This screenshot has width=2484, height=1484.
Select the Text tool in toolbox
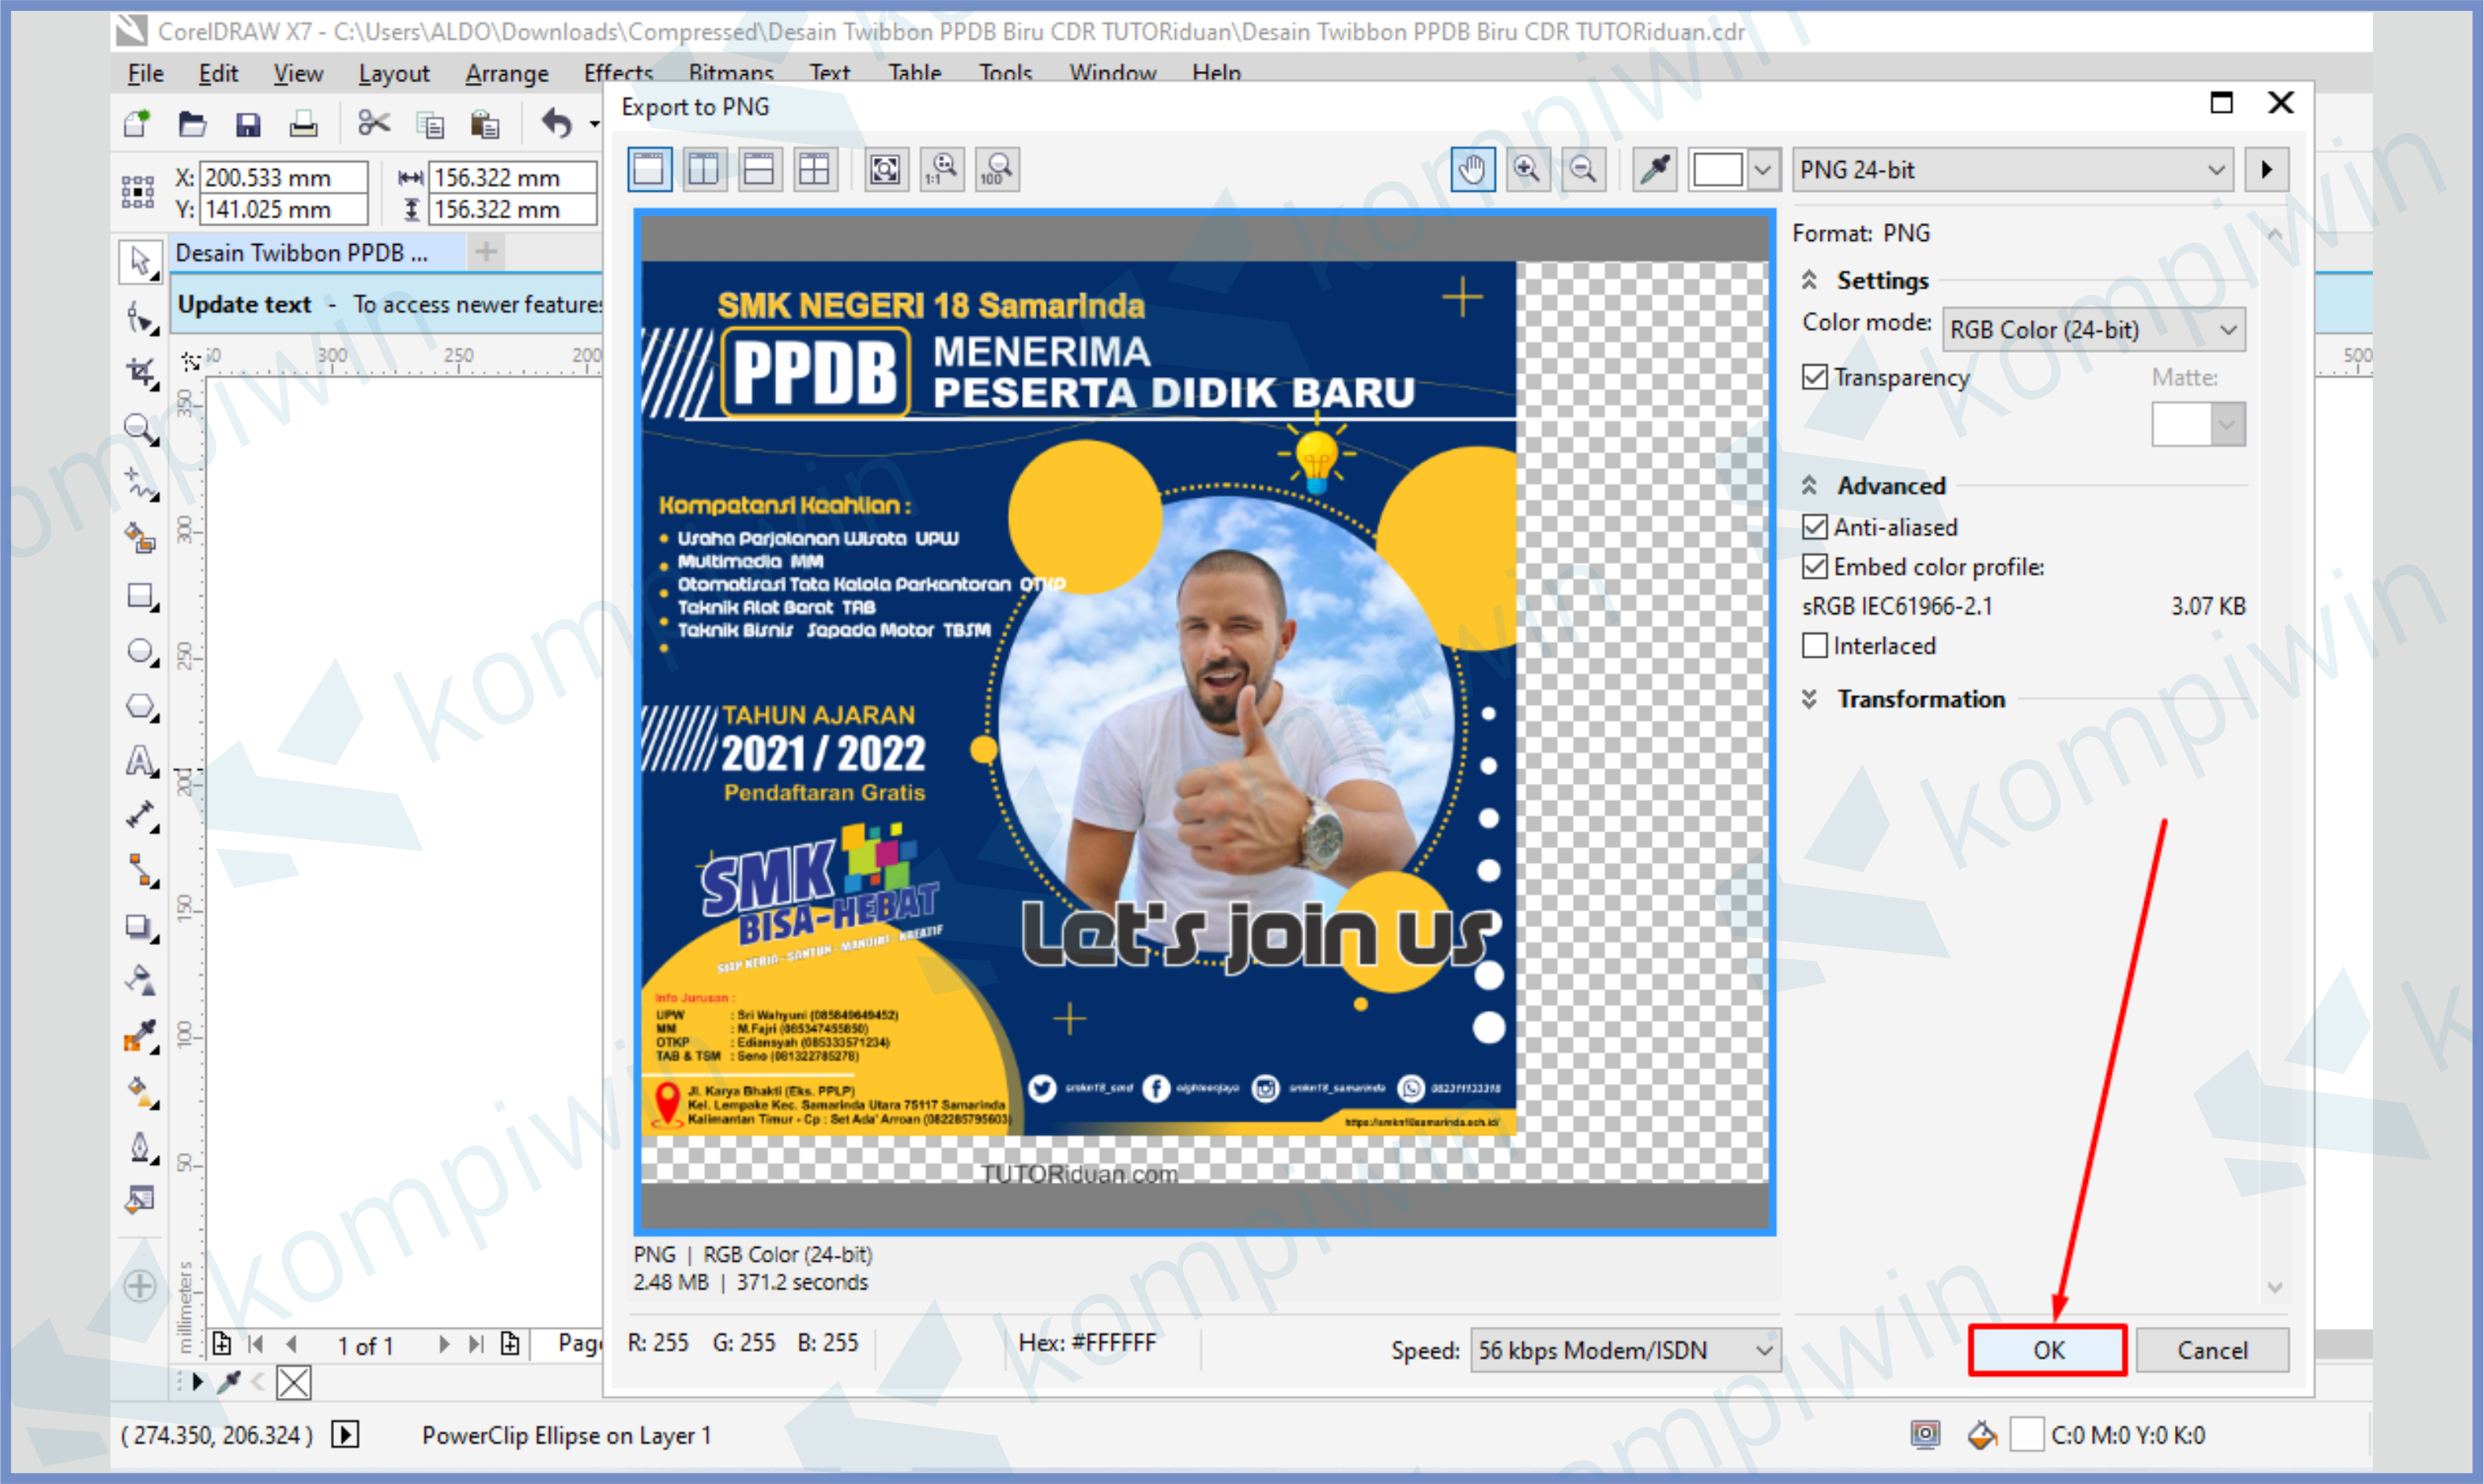141,762
